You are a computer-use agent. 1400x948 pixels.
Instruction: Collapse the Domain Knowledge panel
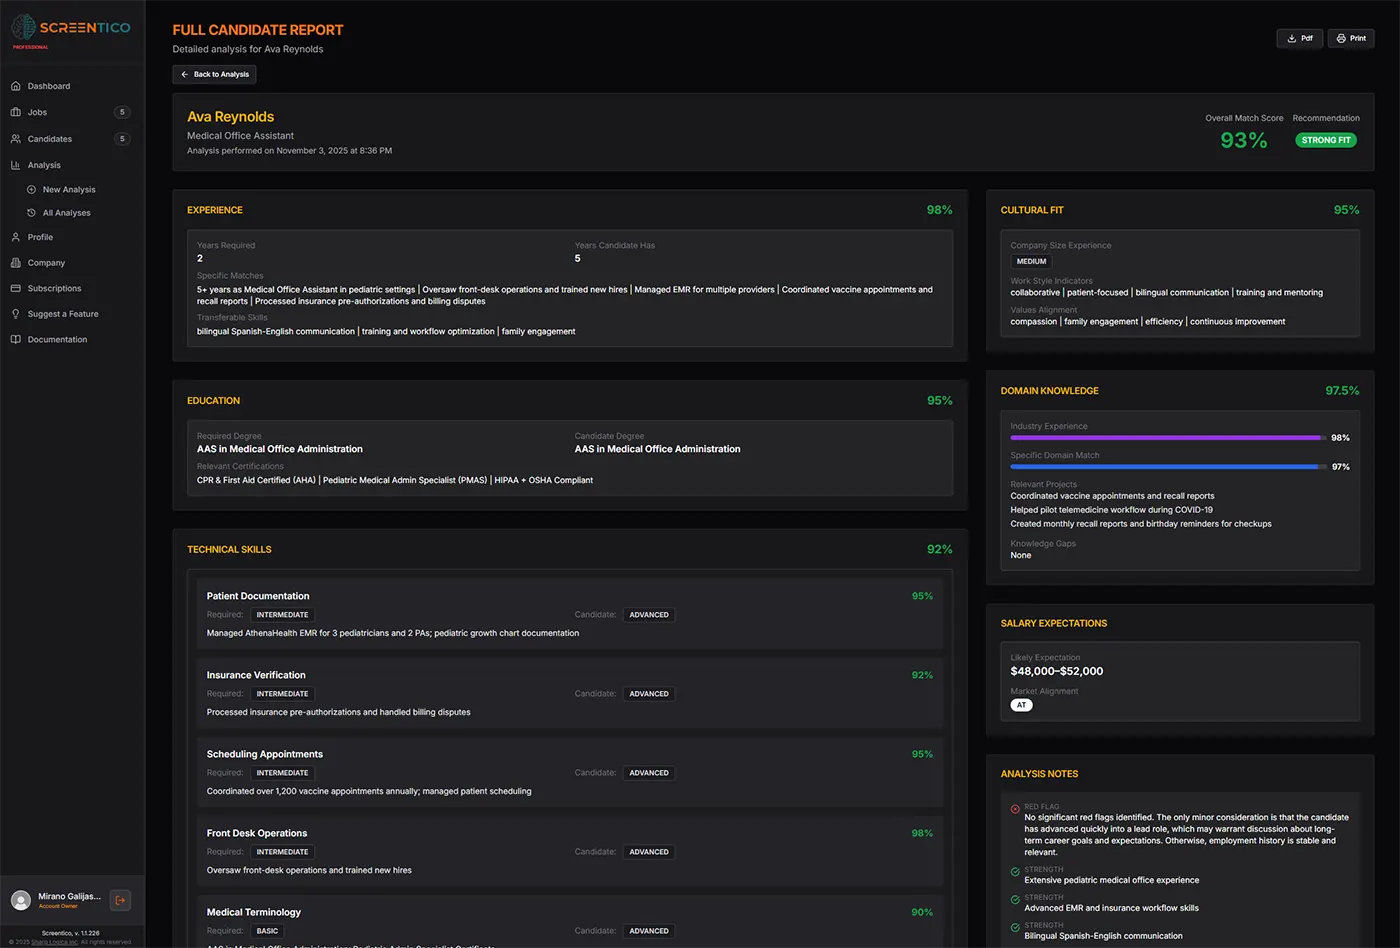click(1050, 391)
